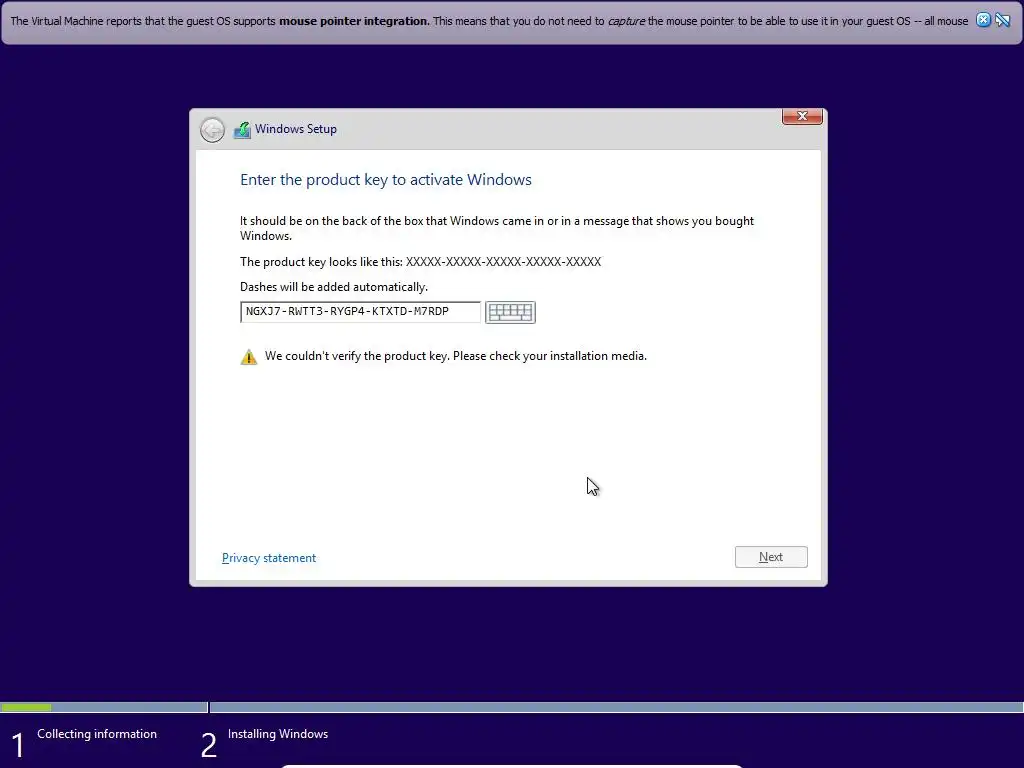
Task: Click the yellow warning triangle icon
Action: pos(249,357)
